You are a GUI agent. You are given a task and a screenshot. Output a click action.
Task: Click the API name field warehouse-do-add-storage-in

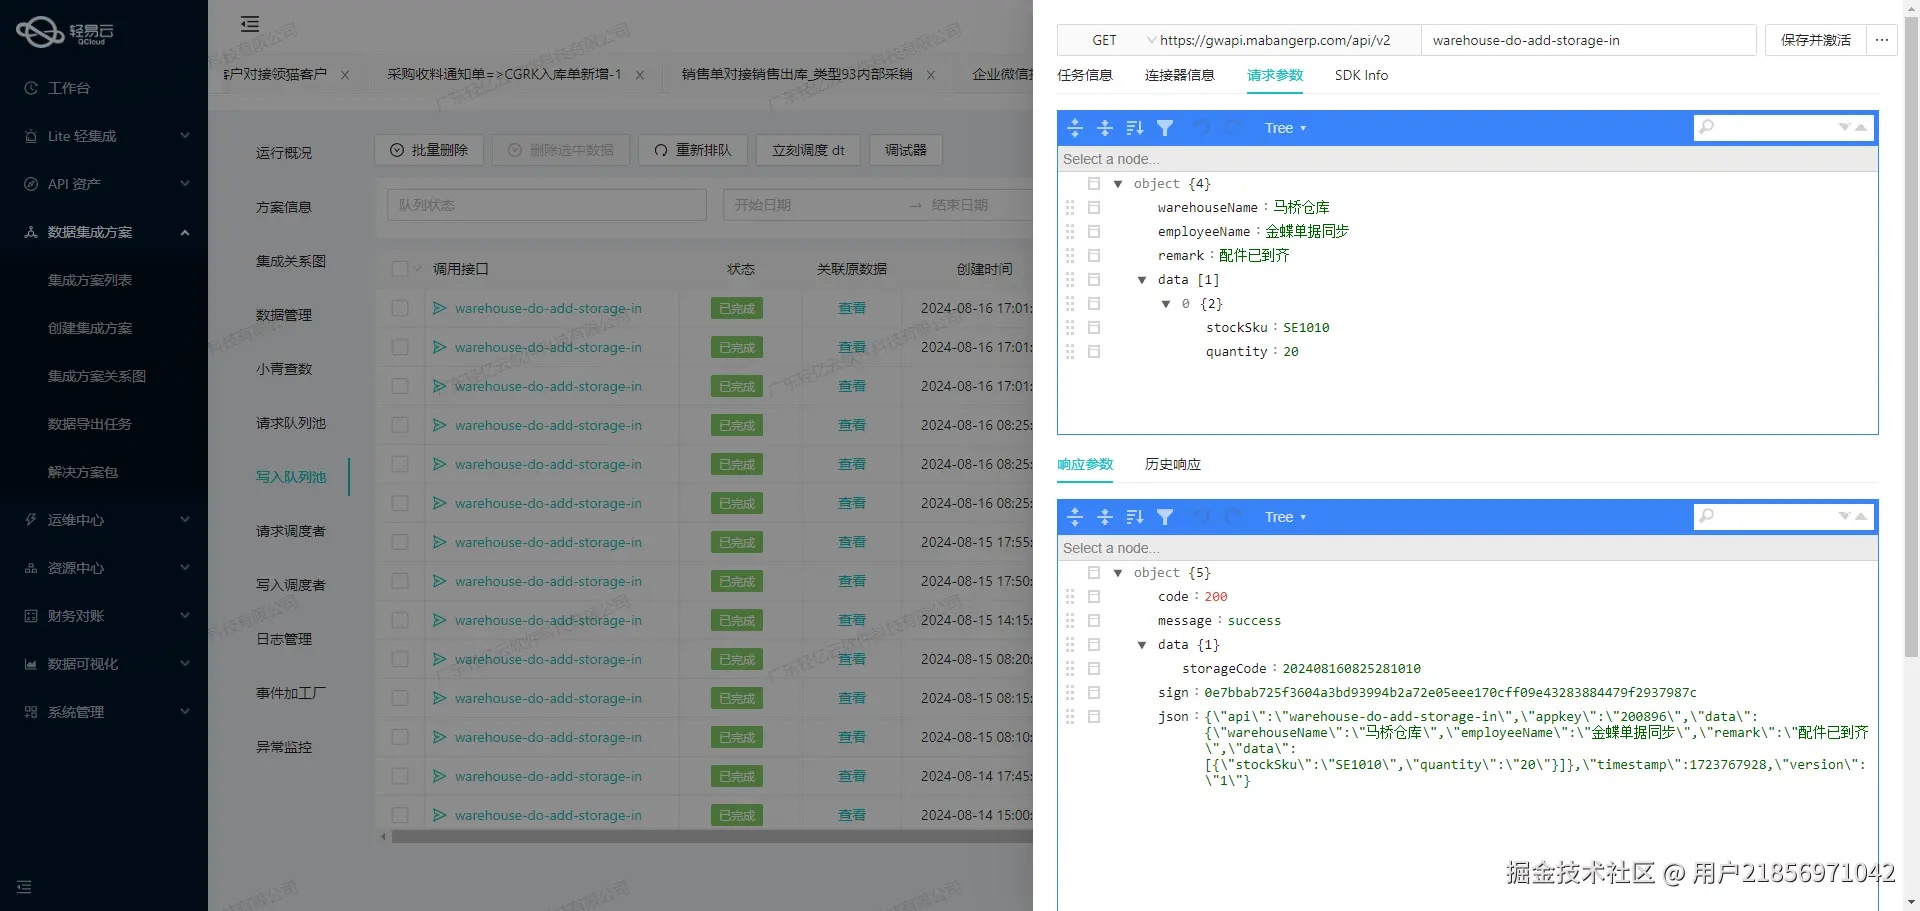coord(1588,40)
